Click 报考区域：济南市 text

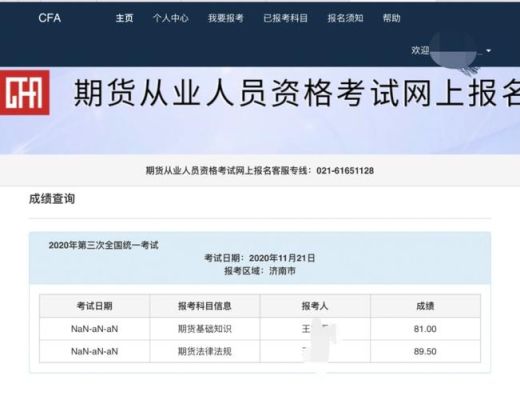pos(260,271)
